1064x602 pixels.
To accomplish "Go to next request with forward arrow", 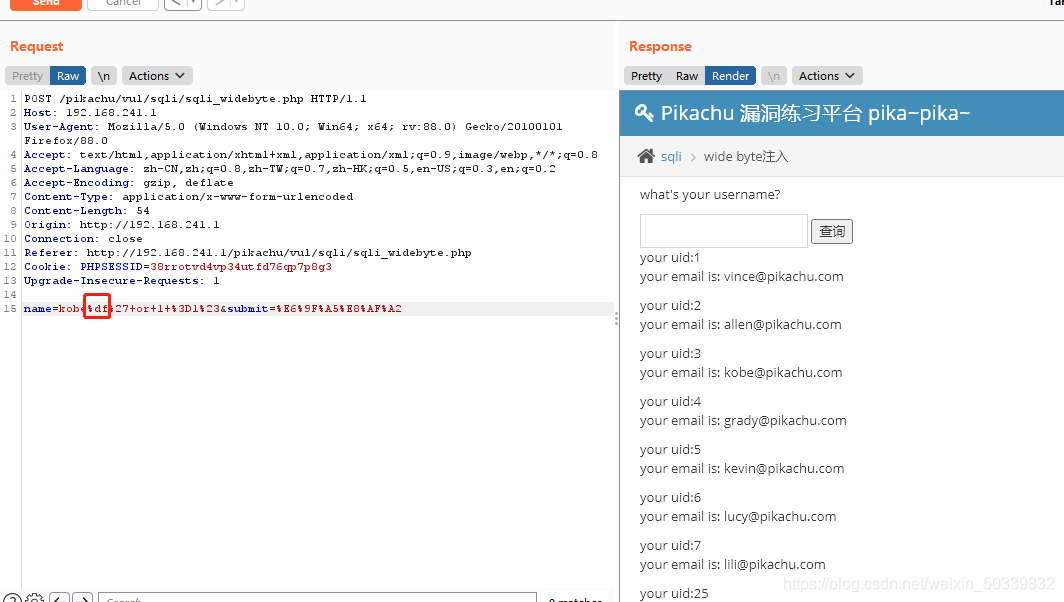I will [x=219, y=3].
